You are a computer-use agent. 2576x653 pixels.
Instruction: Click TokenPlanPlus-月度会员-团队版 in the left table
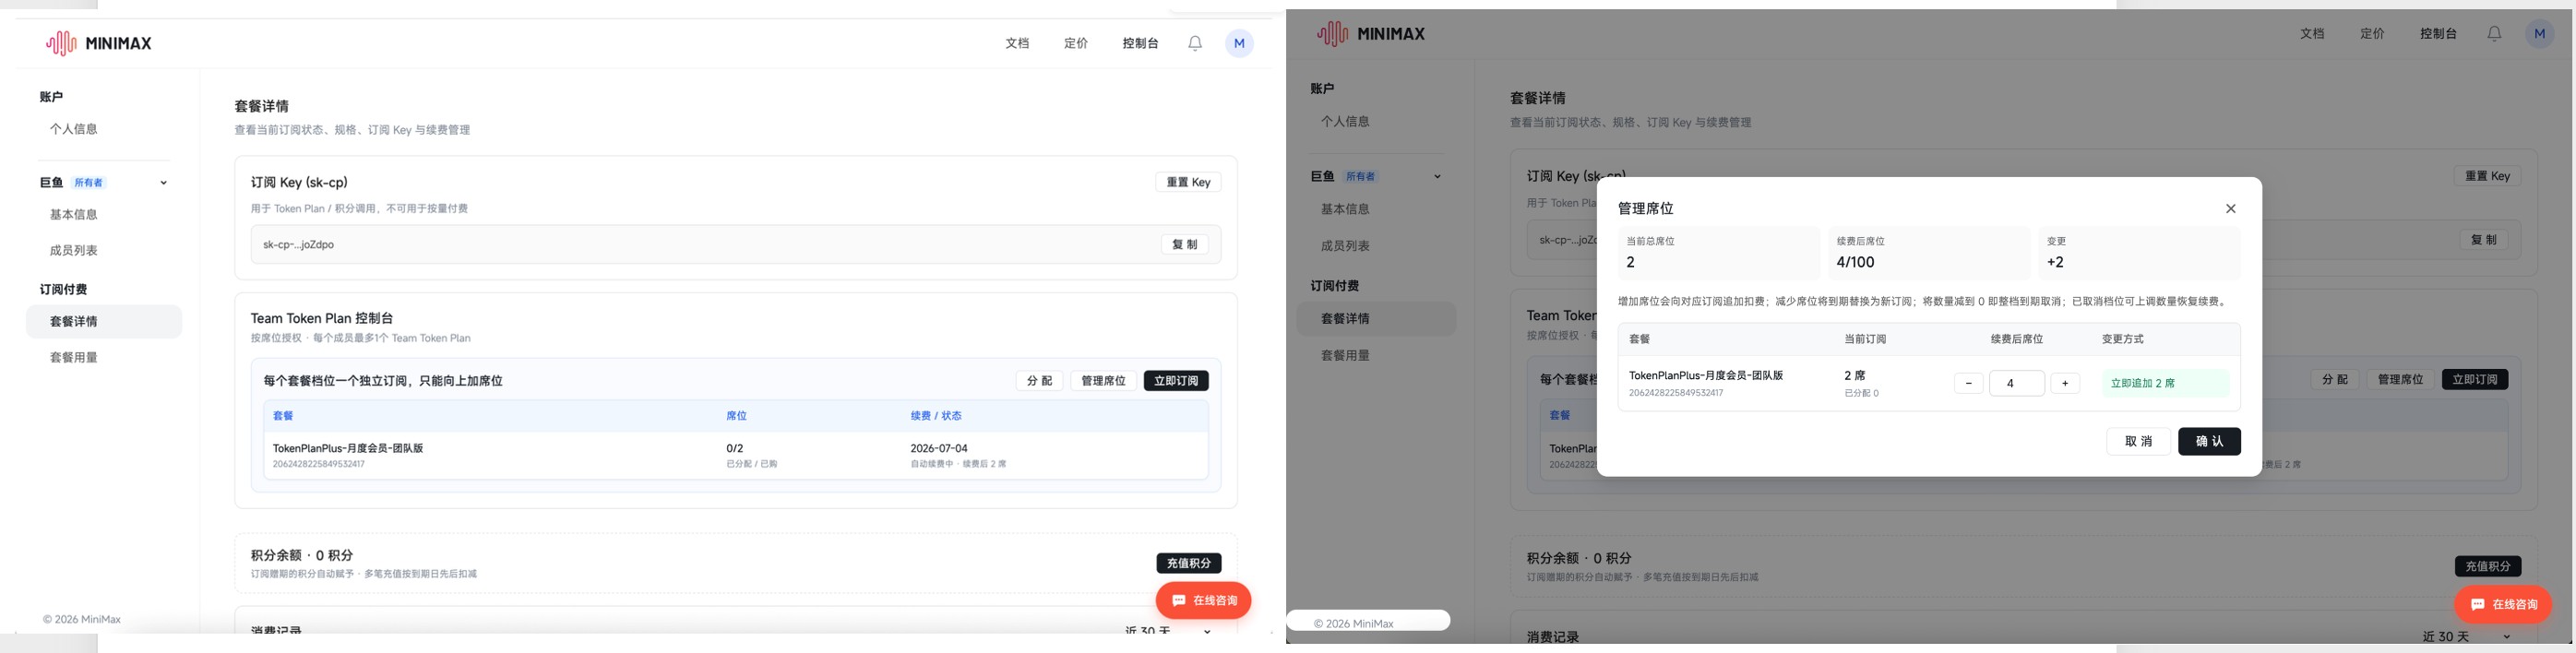[348, 448]
